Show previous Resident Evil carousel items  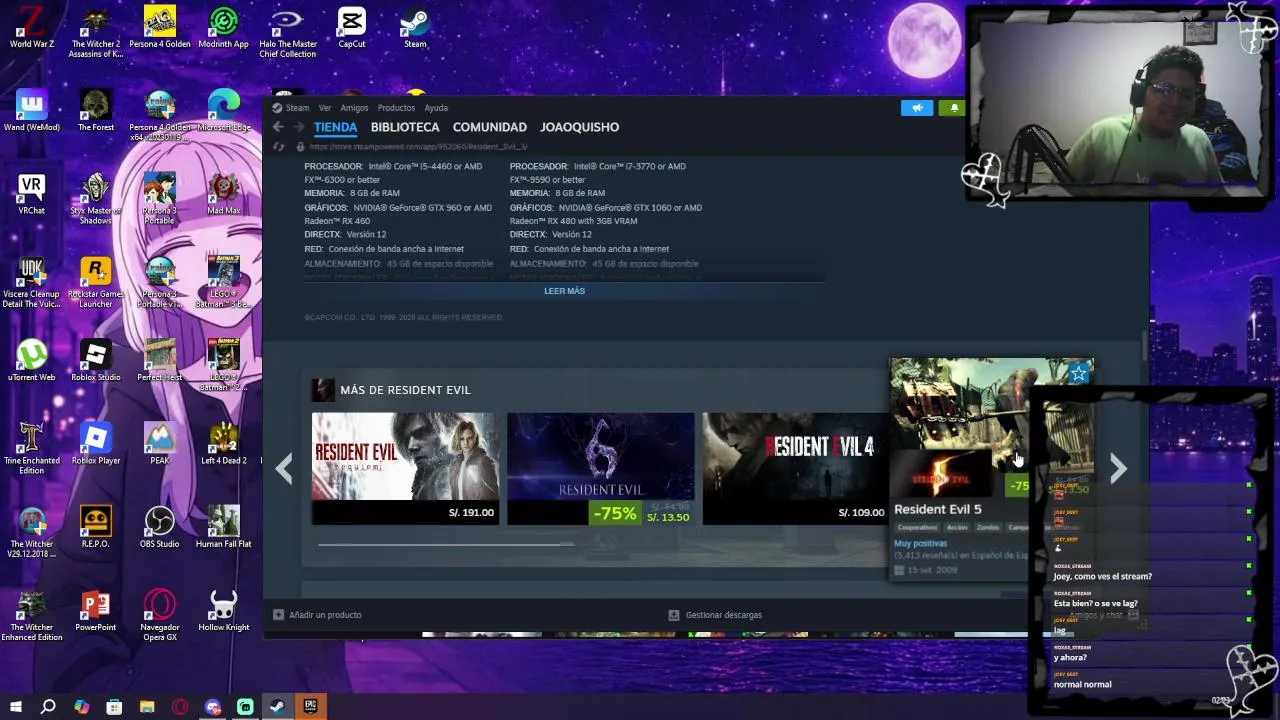tap(284, 468)
